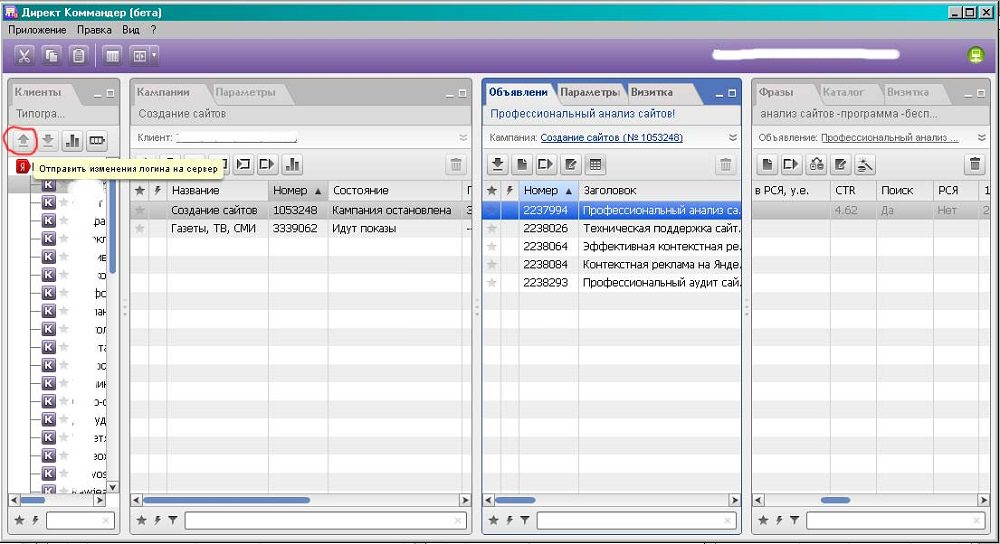Click the trash icon in Фразы panel
Image resolution: width=1000 pixels, height=544 pixels.
point(975,165)
